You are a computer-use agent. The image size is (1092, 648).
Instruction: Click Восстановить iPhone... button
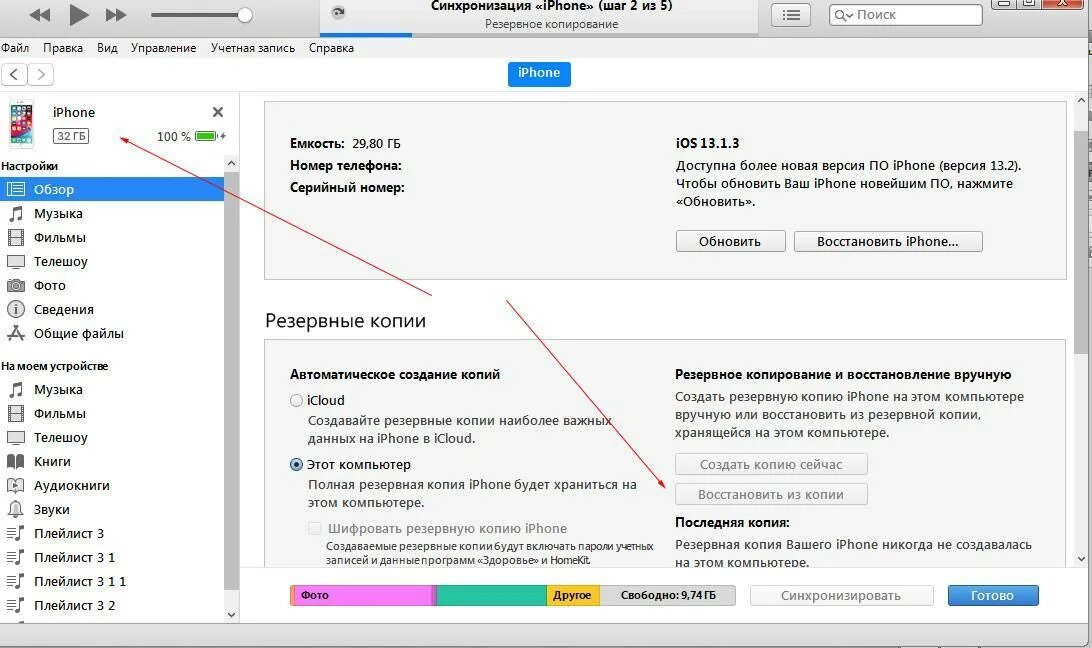(x=888, y=241)
